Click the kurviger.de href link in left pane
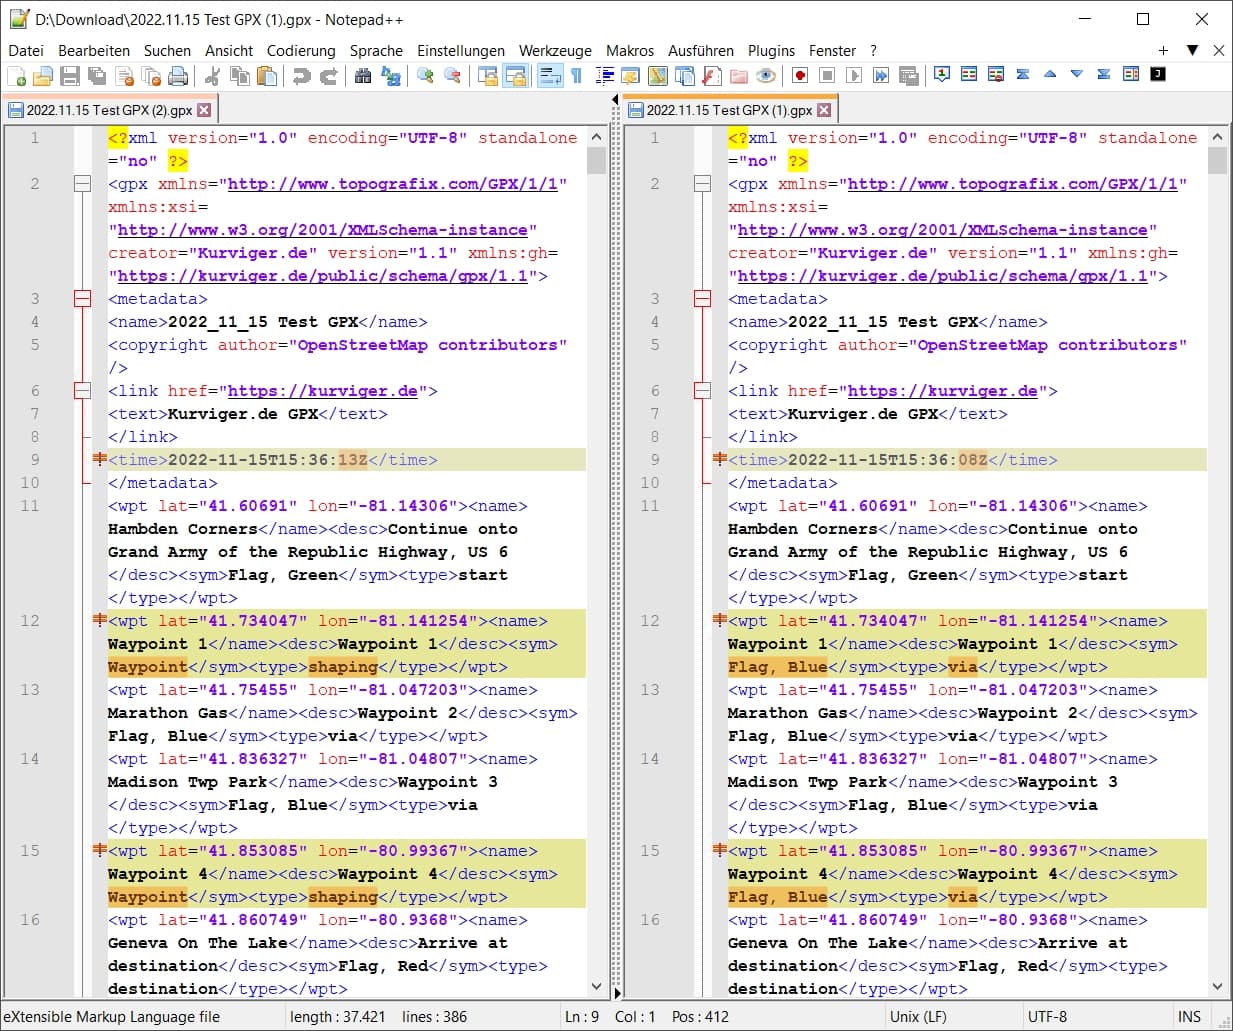 pos(322,391)
